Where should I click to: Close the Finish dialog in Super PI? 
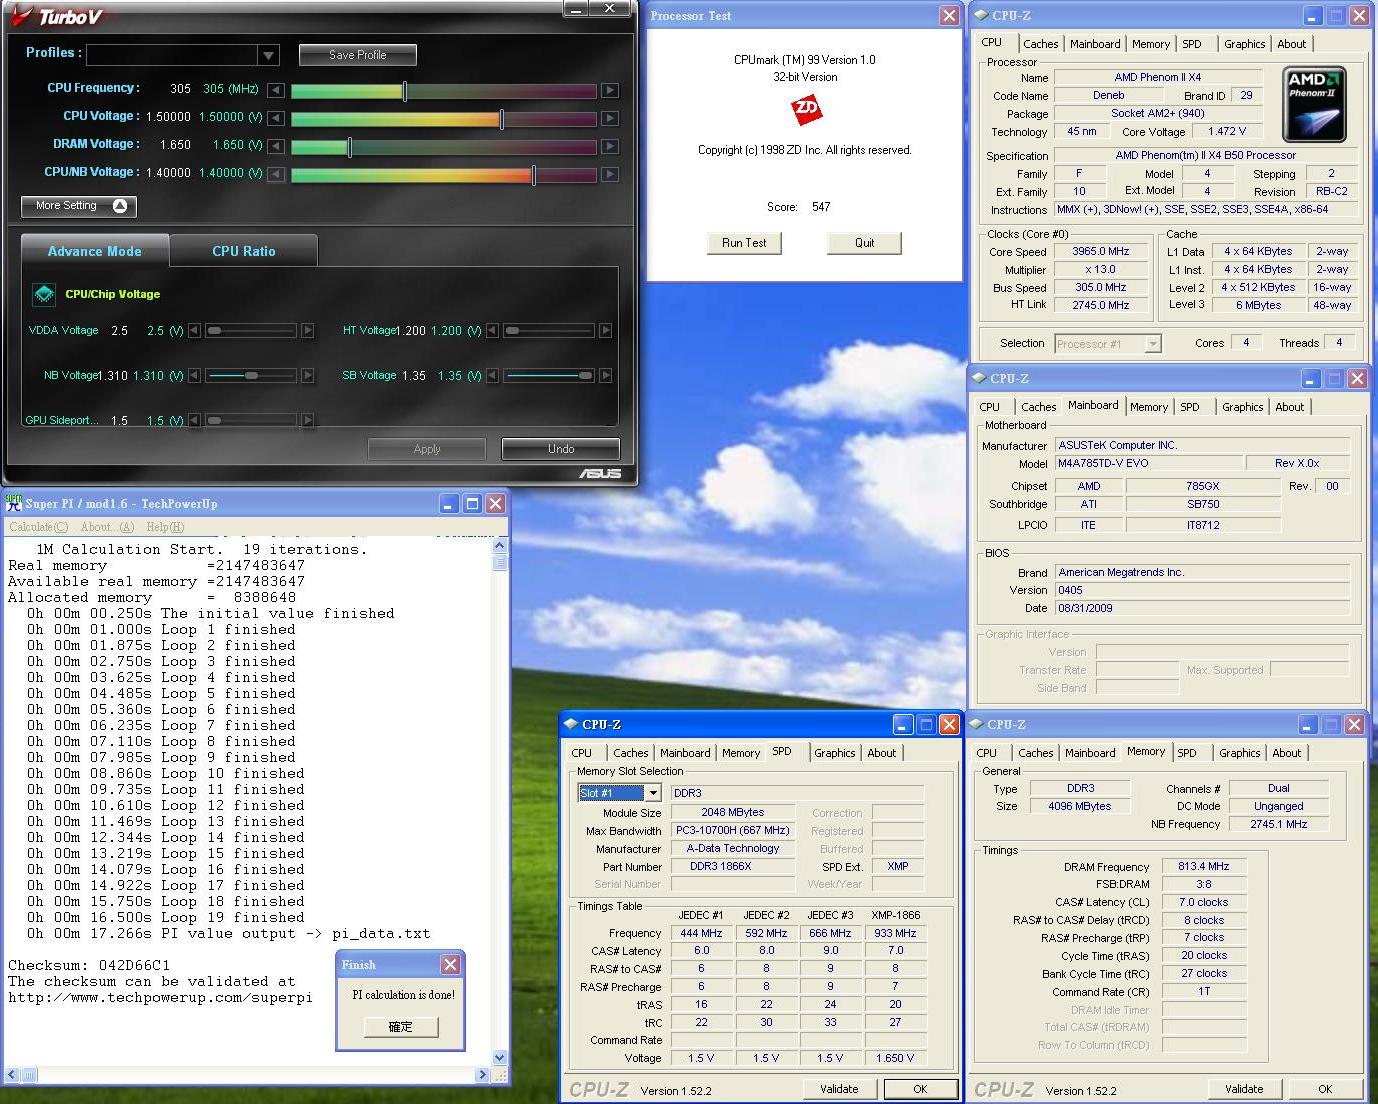click(451, 964)
